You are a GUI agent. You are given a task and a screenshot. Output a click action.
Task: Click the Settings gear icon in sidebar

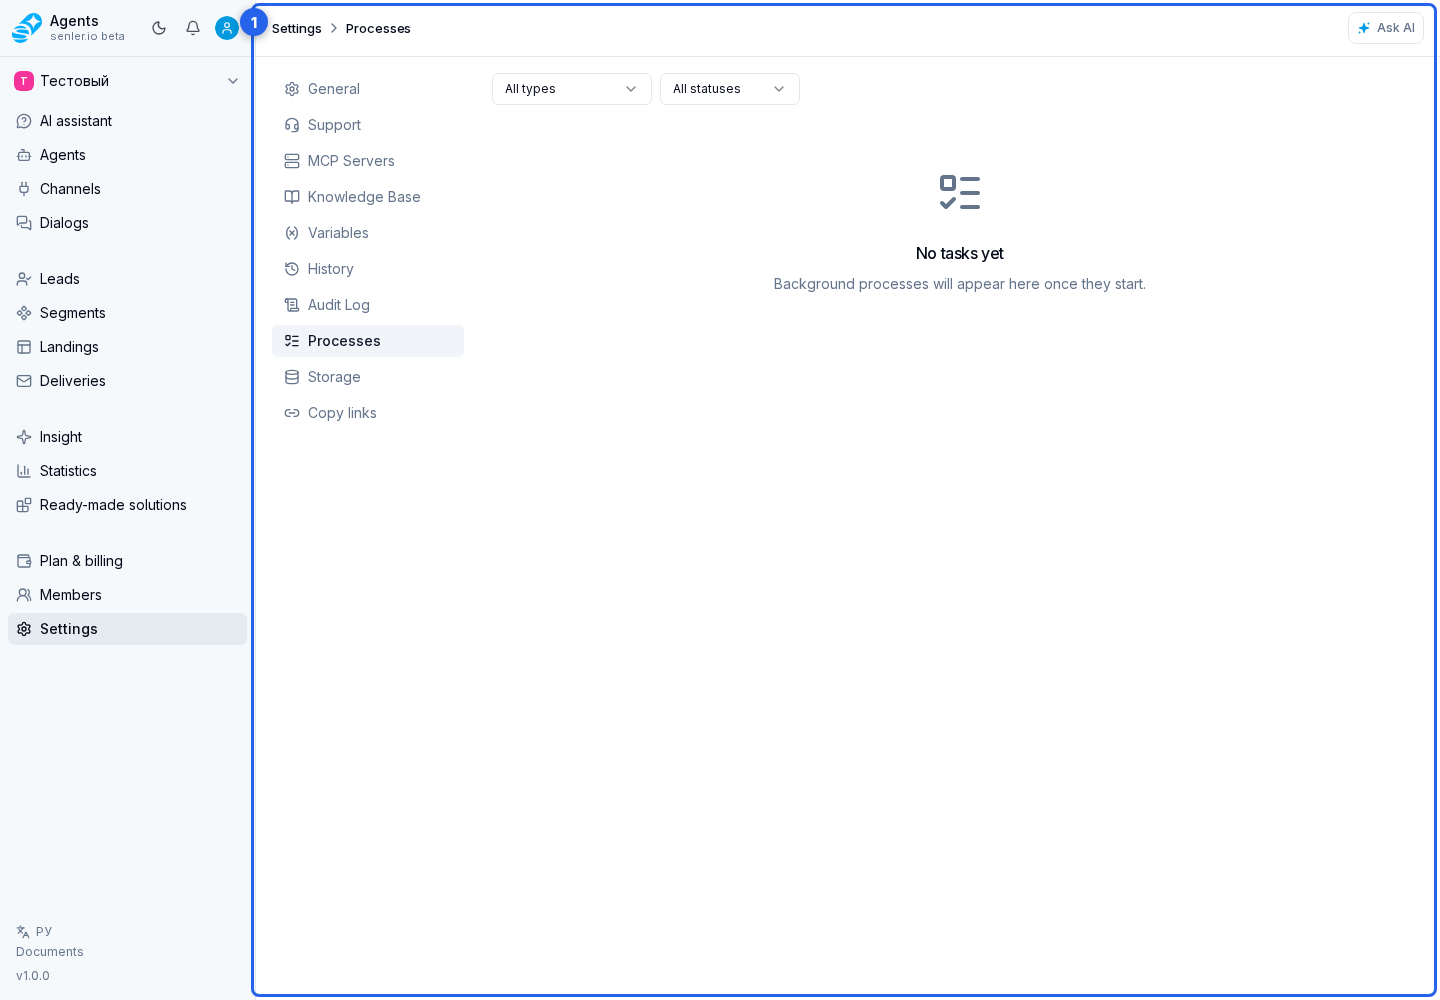point(24,629)
